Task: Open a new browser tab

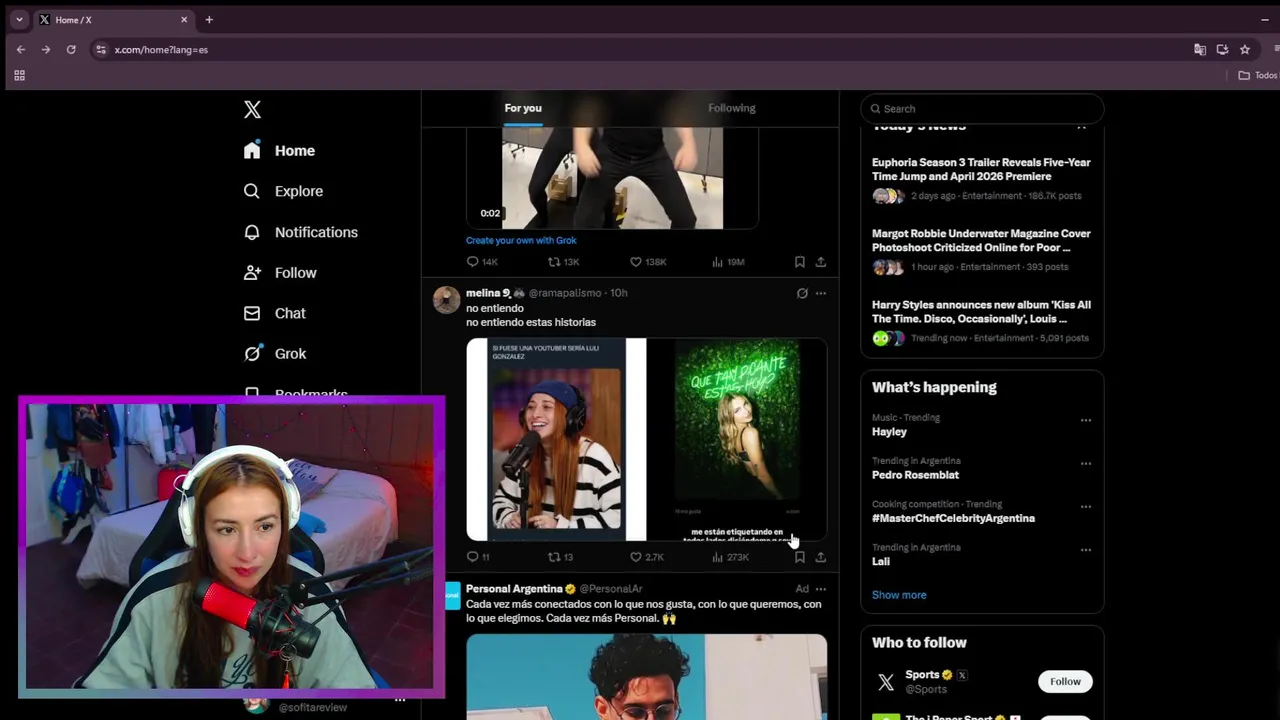Action: (x=209, y=19)
